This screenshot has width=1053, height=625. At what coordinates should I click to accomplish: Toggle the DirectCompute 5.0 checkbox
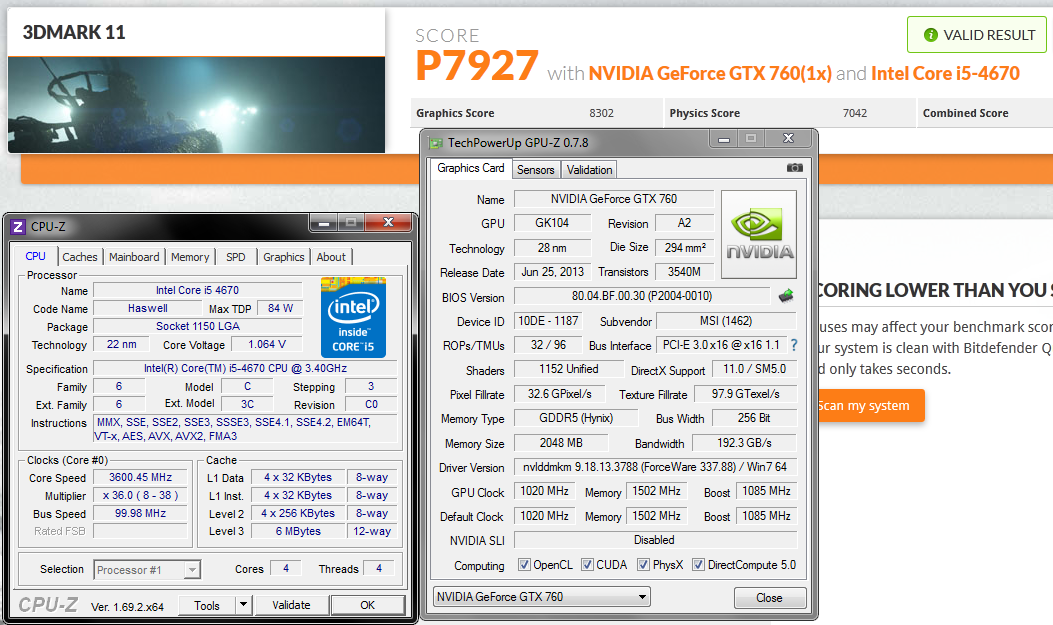(698, 565)
